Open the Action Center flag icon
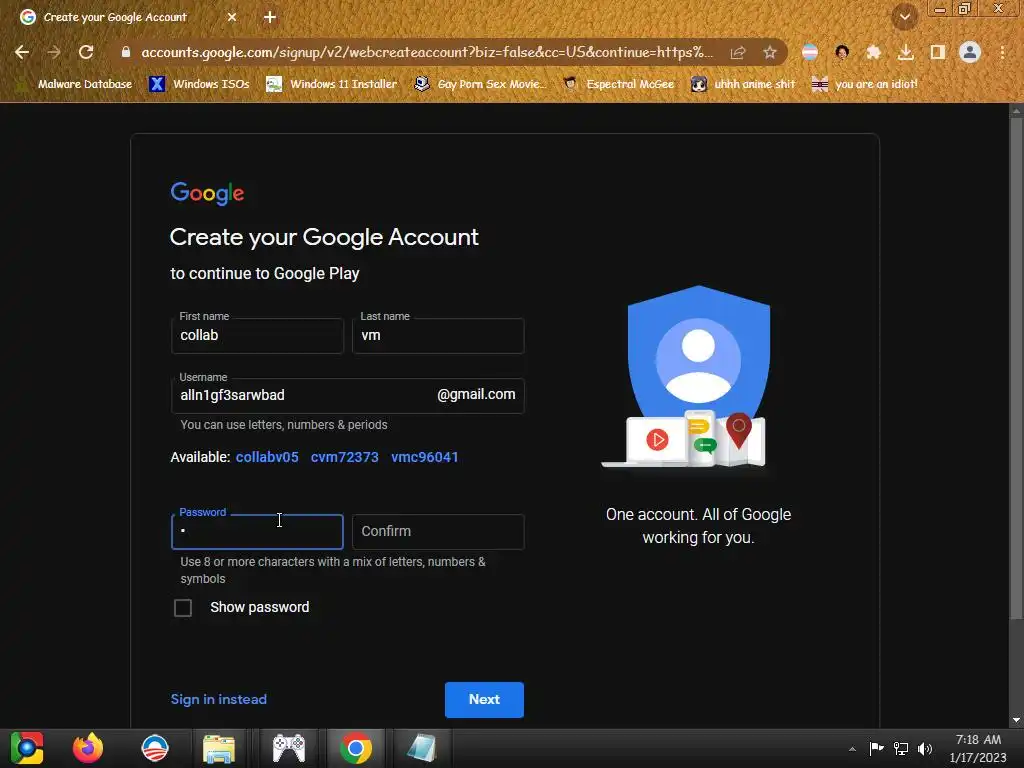Image resolution: width=1024 pixels, height=768 pixels. [x=876, y=748]
